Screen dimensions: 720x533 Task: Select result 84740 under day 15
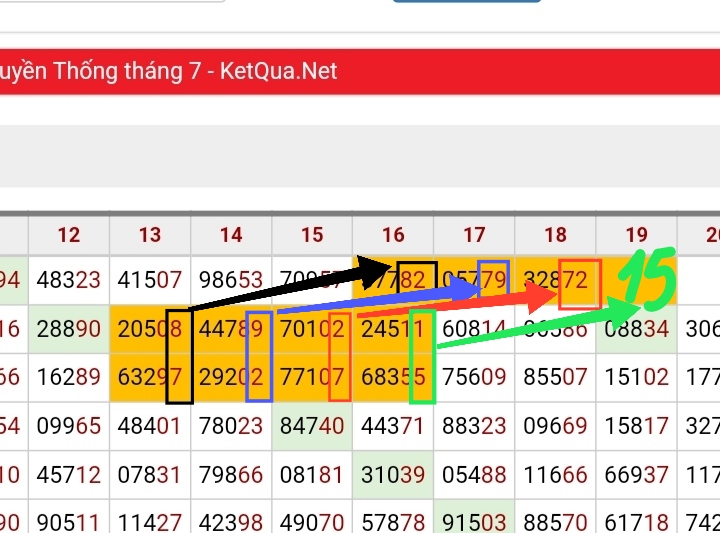click(x=312, y=426)
